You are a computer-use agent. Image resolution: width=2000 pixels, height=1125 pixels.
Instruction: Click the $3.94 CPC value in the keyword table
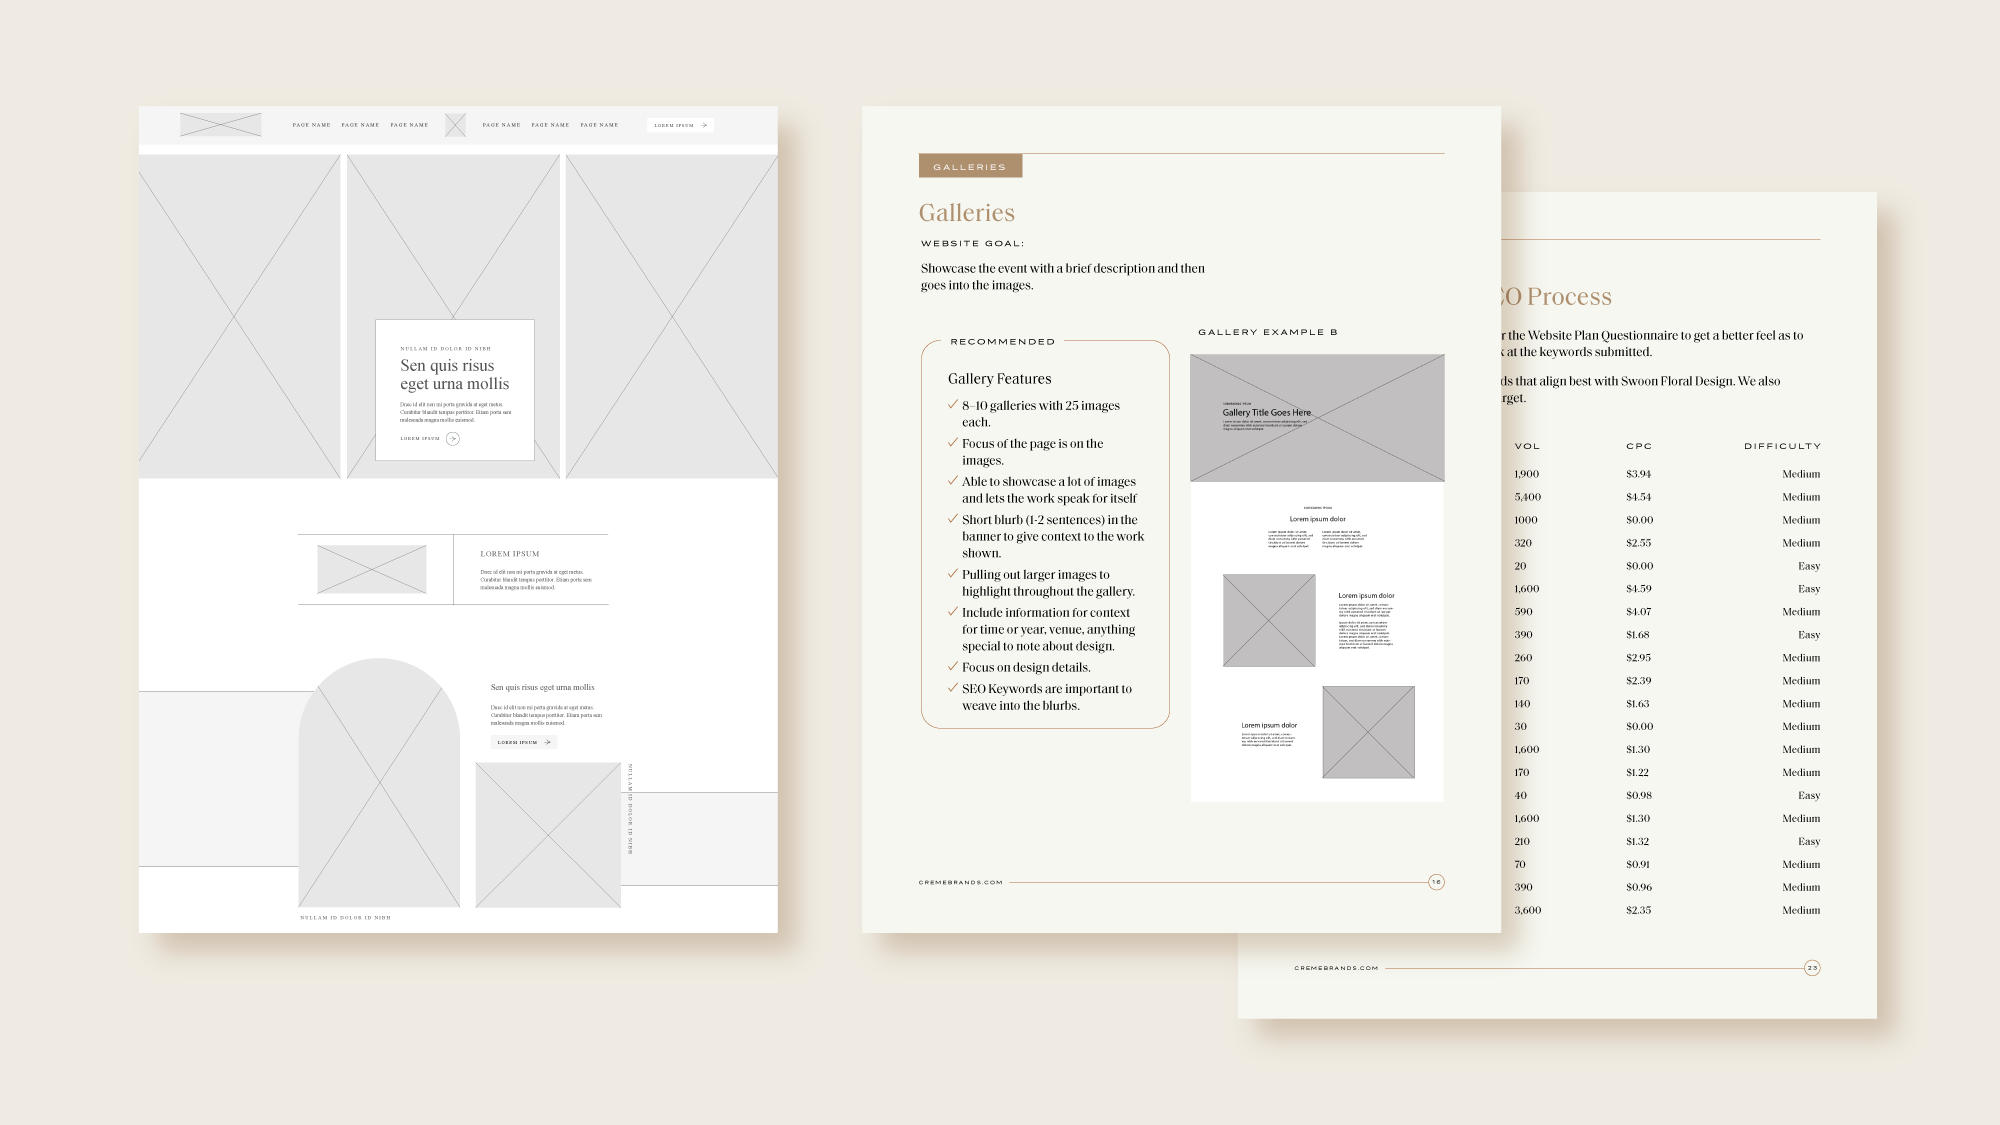1638,474
